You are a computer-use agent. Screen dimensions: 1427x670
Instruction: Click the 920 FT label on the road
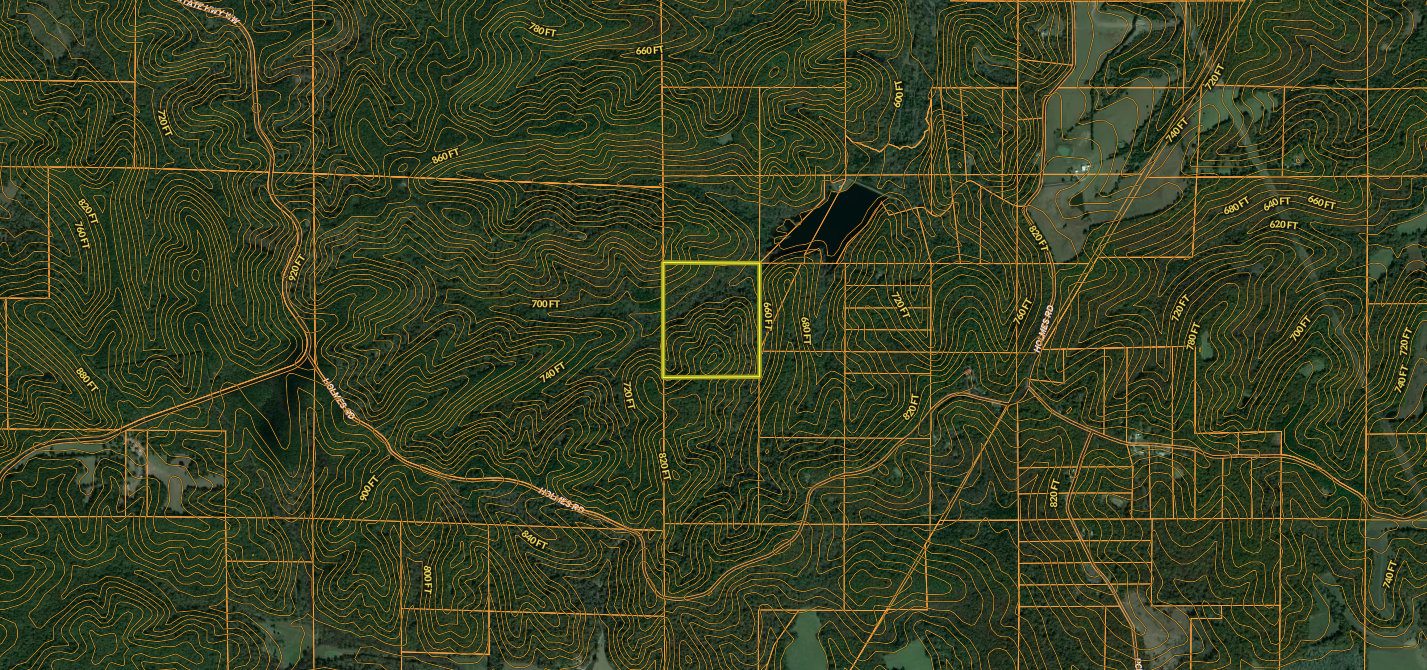pos(297,268)
